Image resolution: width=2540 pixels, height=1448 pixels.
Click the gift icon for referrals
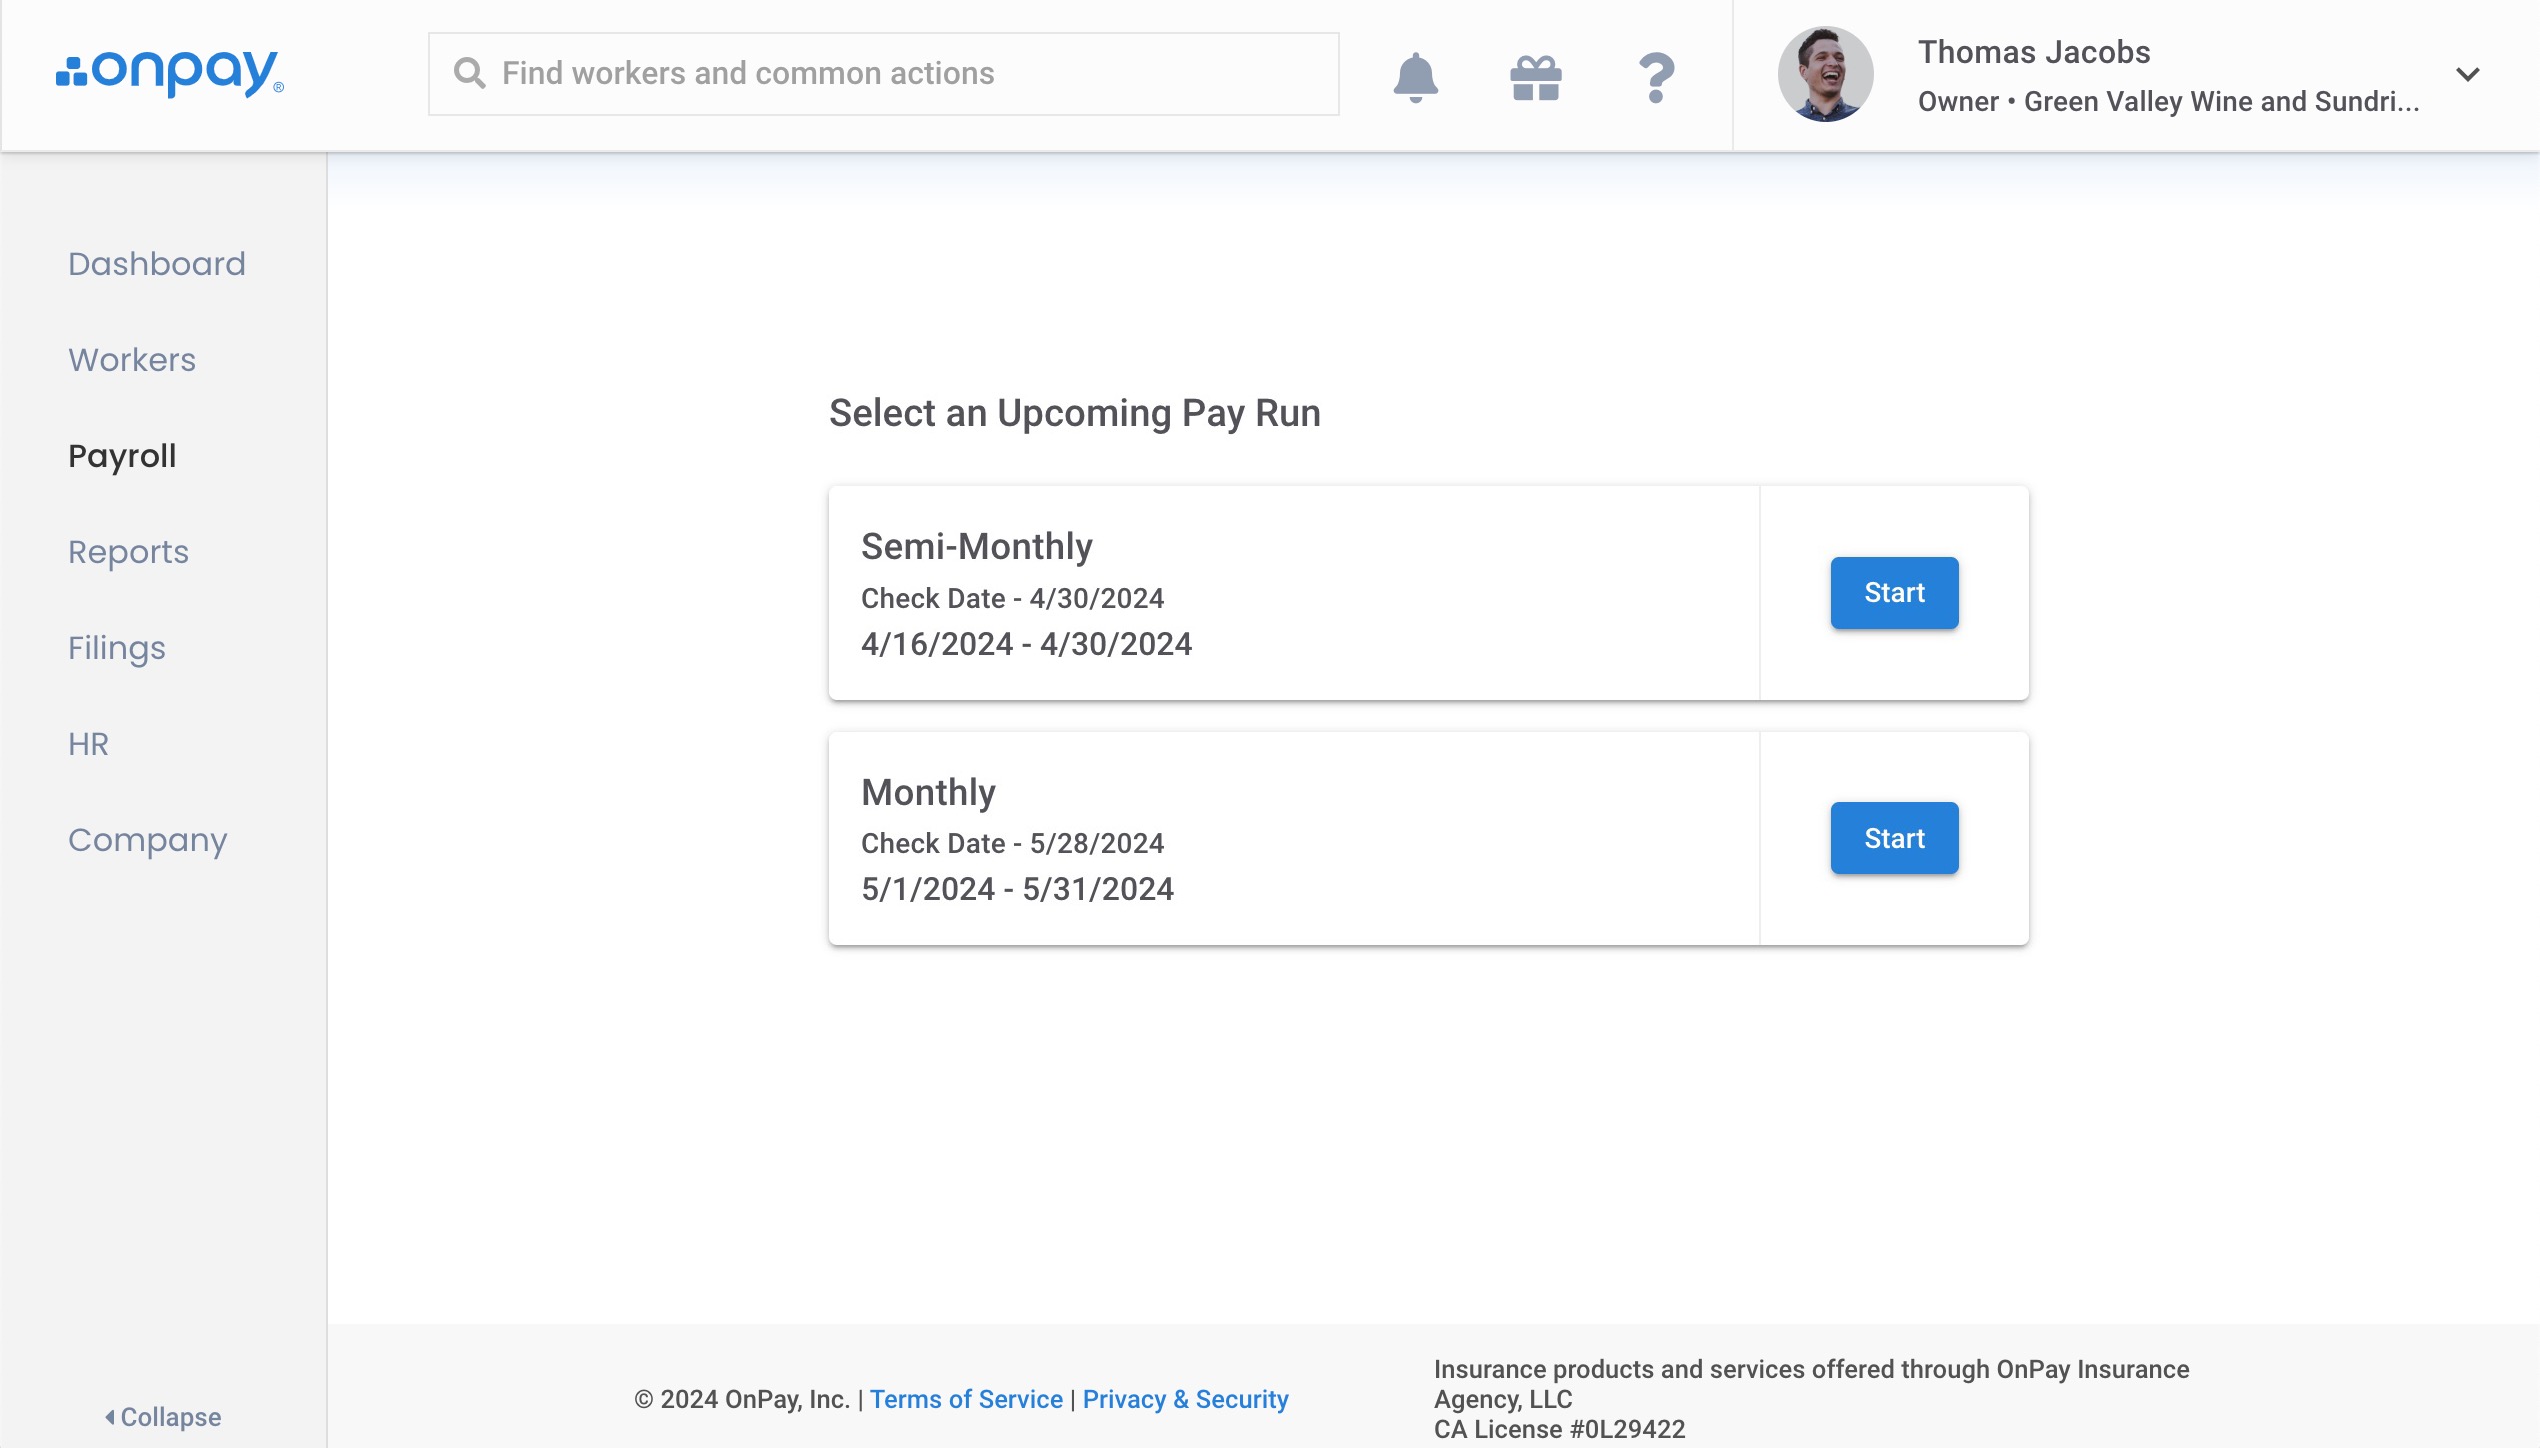[x=1533, y=75]
